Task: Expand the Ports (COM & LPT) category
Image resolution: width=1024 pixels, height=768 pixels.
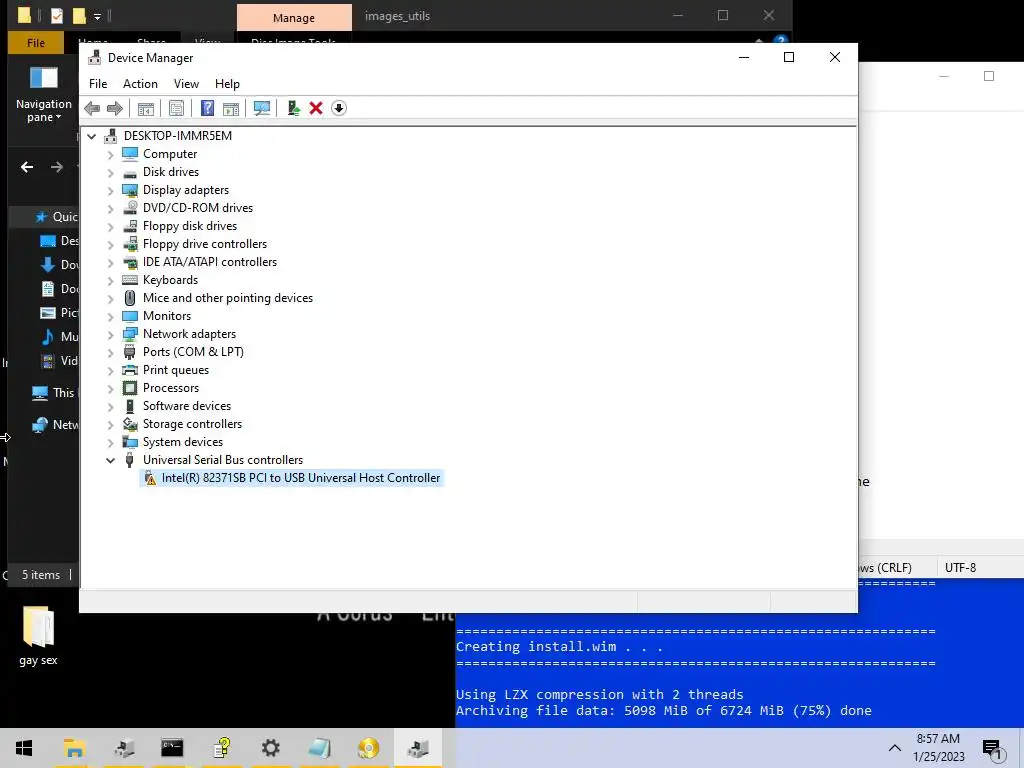Action: [110, 353]
